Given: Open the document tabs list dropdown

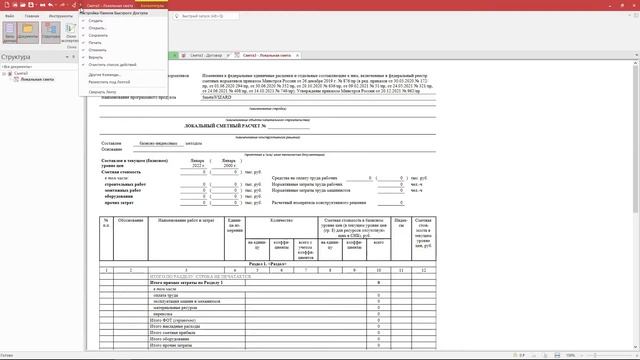Looking at the screenshot, I should pyautogui.click(x=636, y=55).
